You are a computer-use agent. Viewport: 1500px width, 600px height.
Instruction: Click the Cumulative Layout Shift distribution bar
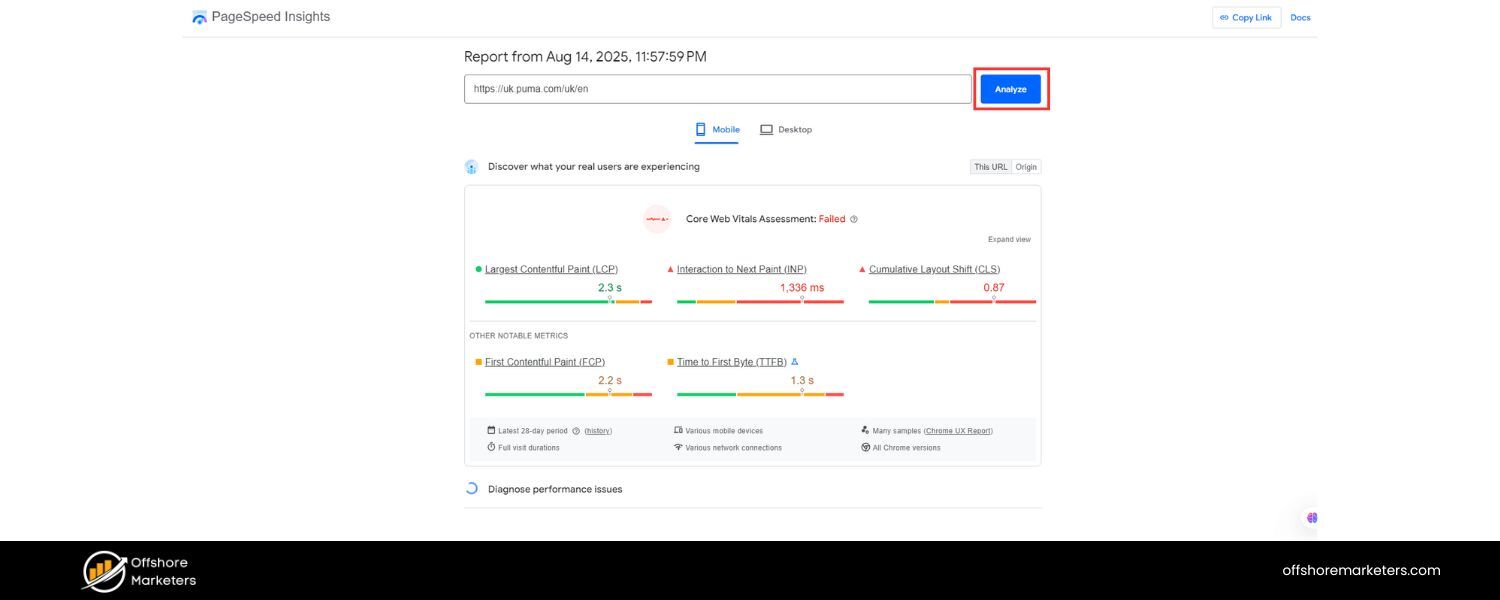951,301
